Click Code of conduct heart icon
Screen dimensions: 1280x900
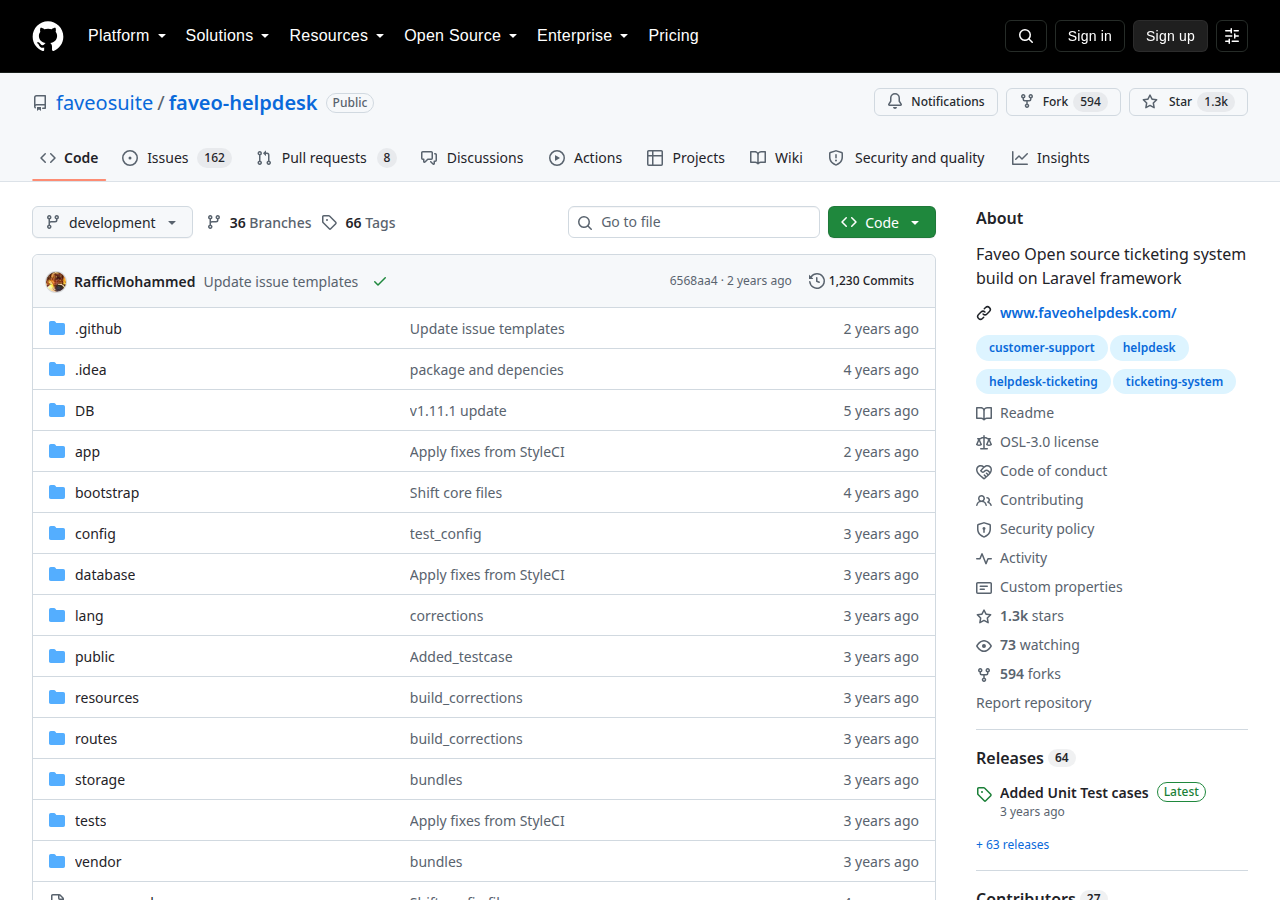[x=984, y=471]
